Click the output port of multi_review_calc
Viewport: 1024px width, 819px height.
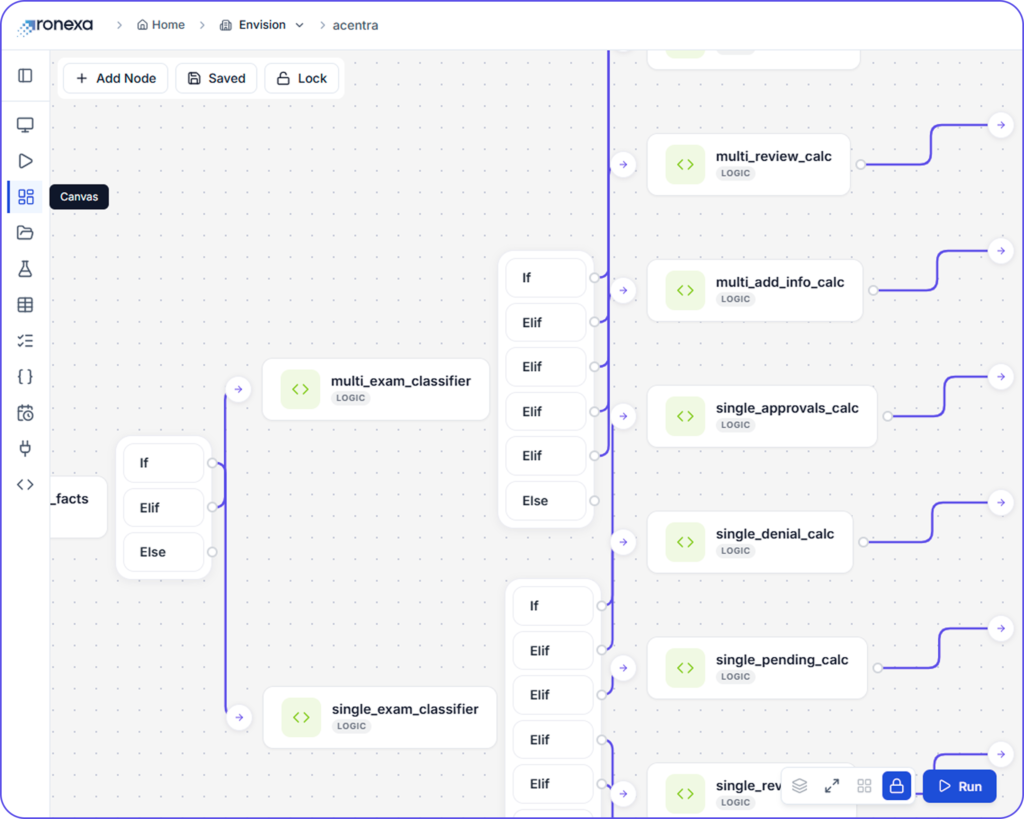(860, 164)
